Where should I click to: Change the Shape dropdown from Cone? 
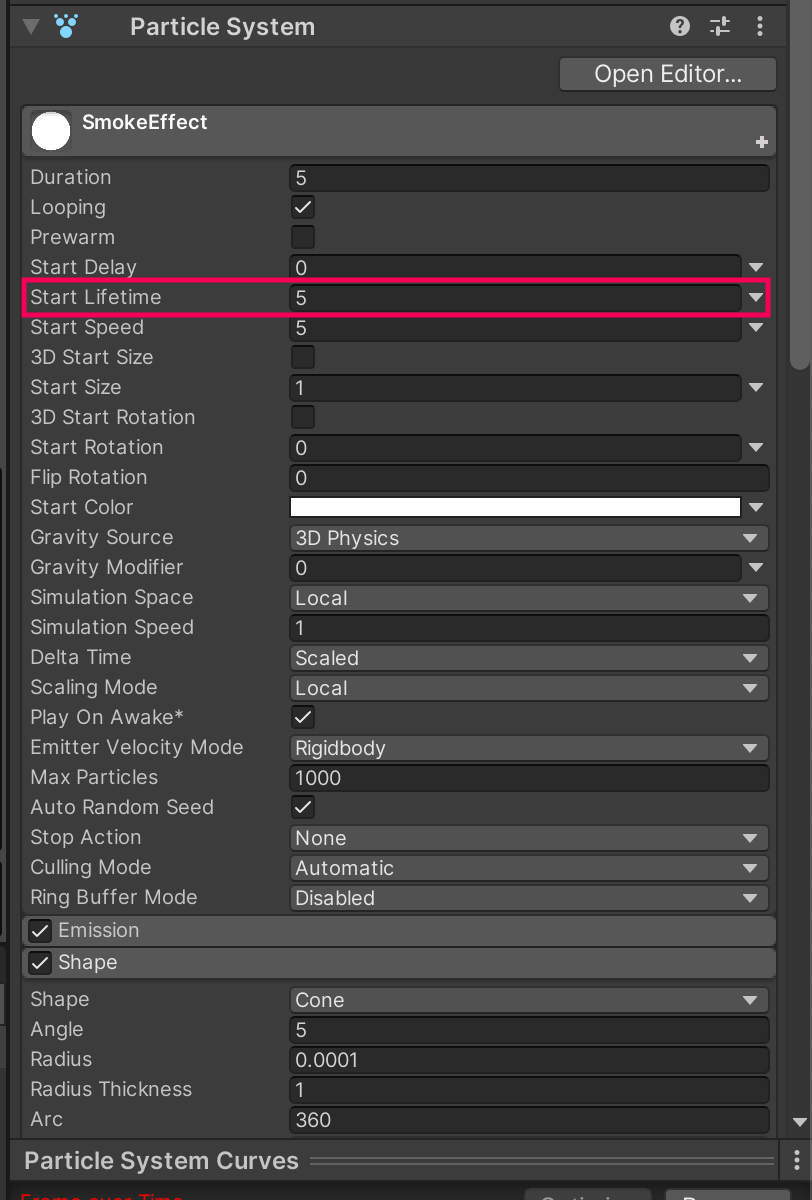(528, 999)
